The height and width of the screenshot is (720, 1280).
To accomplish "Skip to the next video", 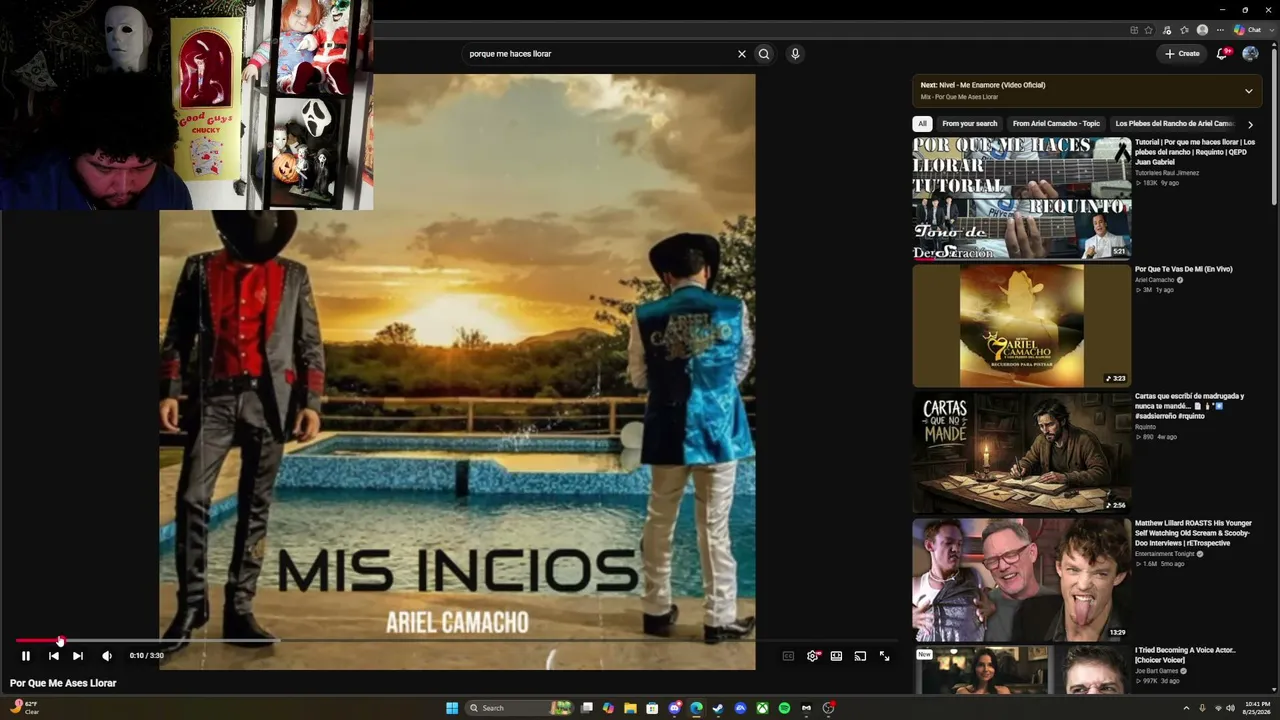I will [78, 656].
